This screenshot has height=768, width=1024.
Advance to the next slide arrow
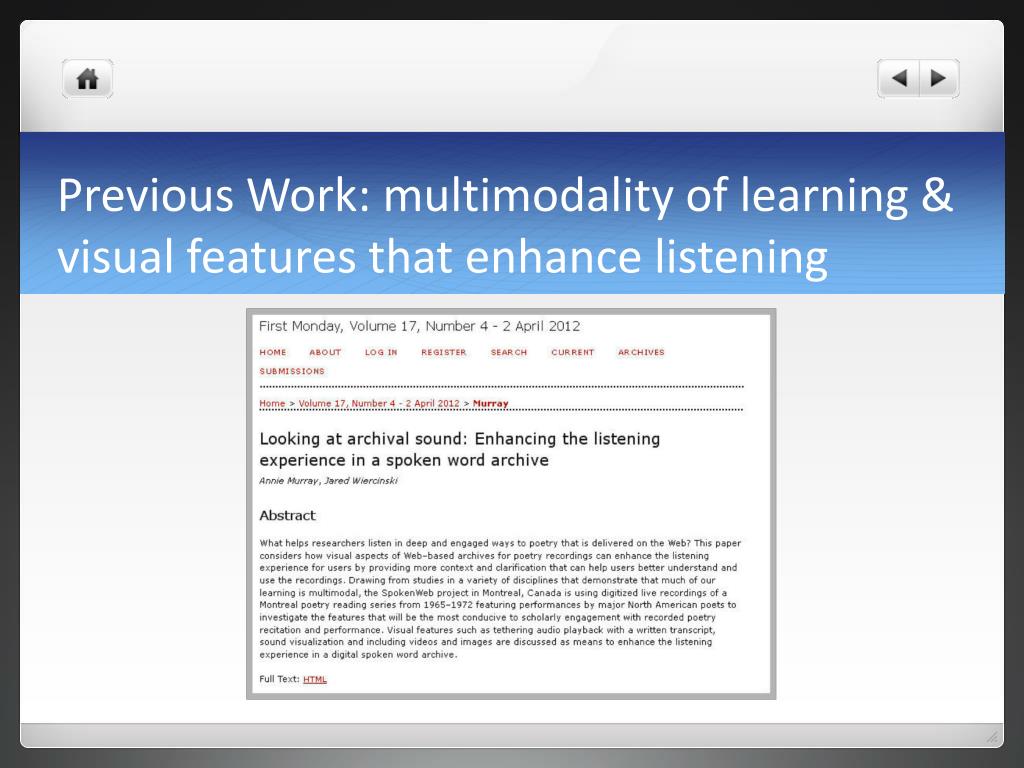939,79
